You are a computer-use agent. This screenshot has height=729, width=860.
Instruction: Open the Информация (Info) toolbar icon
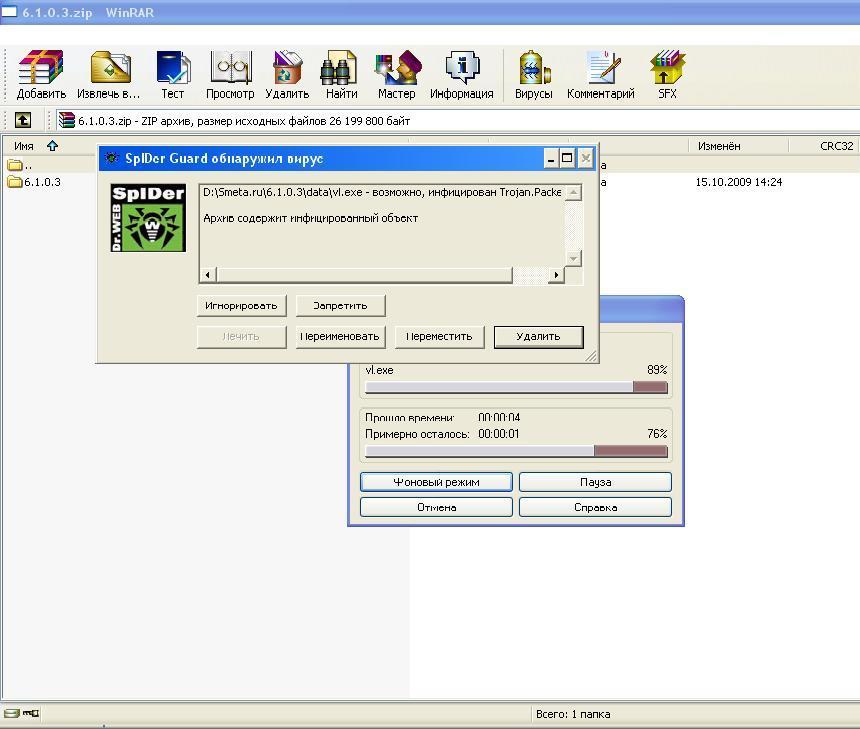click(461, 71)
